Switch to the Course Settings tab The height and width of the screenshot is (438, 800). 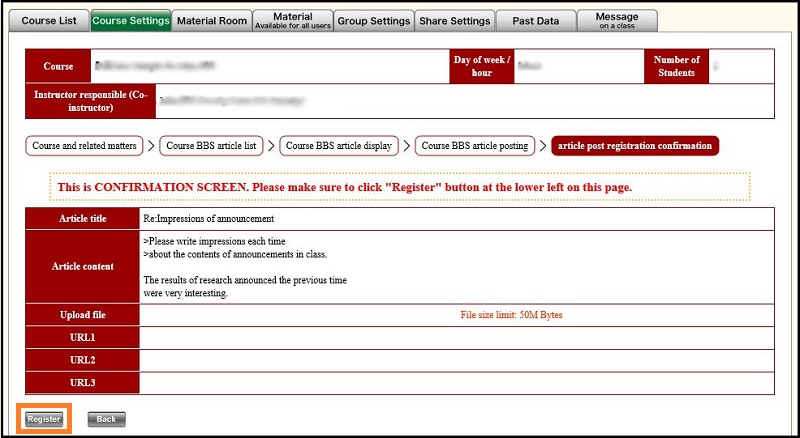(130, 21)
